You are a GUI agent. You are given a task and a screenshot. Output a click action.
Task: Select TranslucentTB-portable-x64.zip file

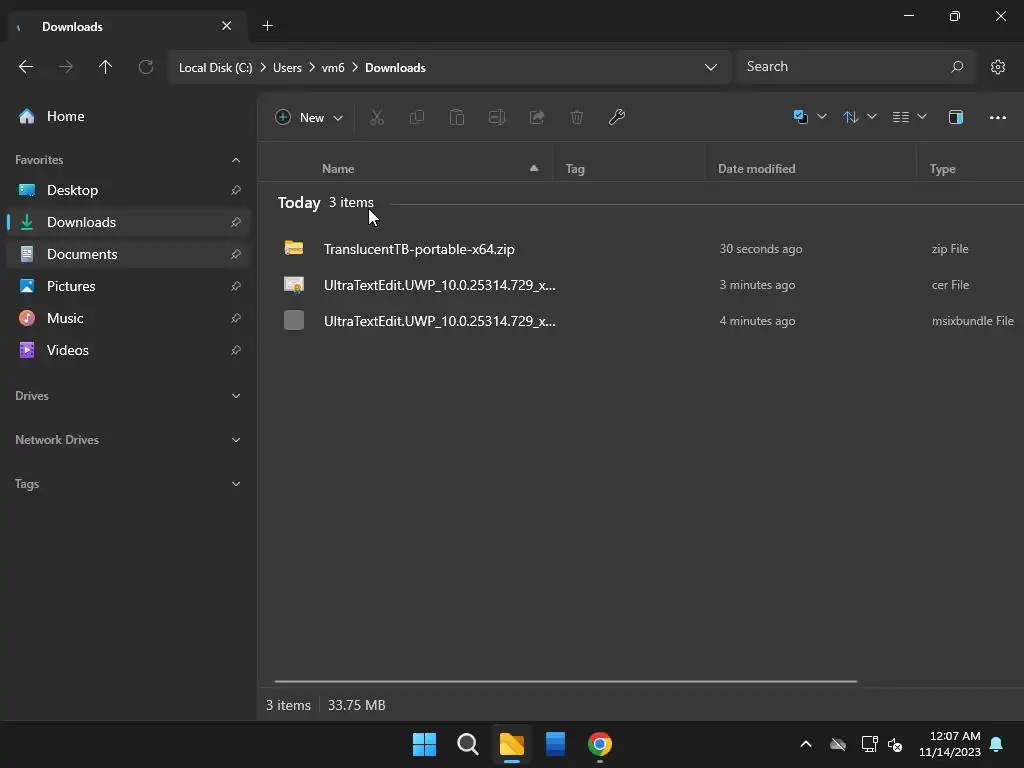643,249
